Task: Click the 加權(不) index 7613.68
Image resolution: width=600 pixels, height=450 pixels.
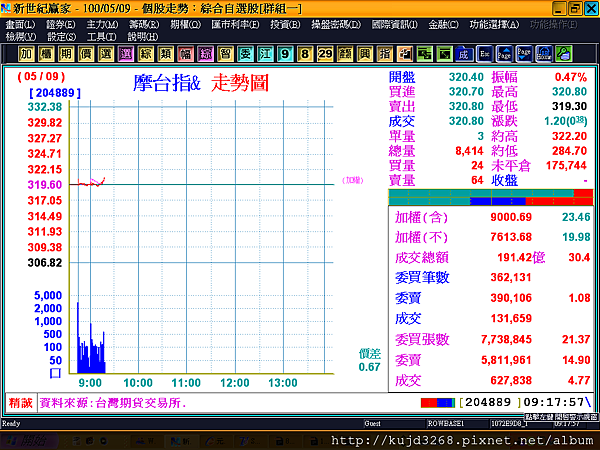Action: [x=511, y=237]
